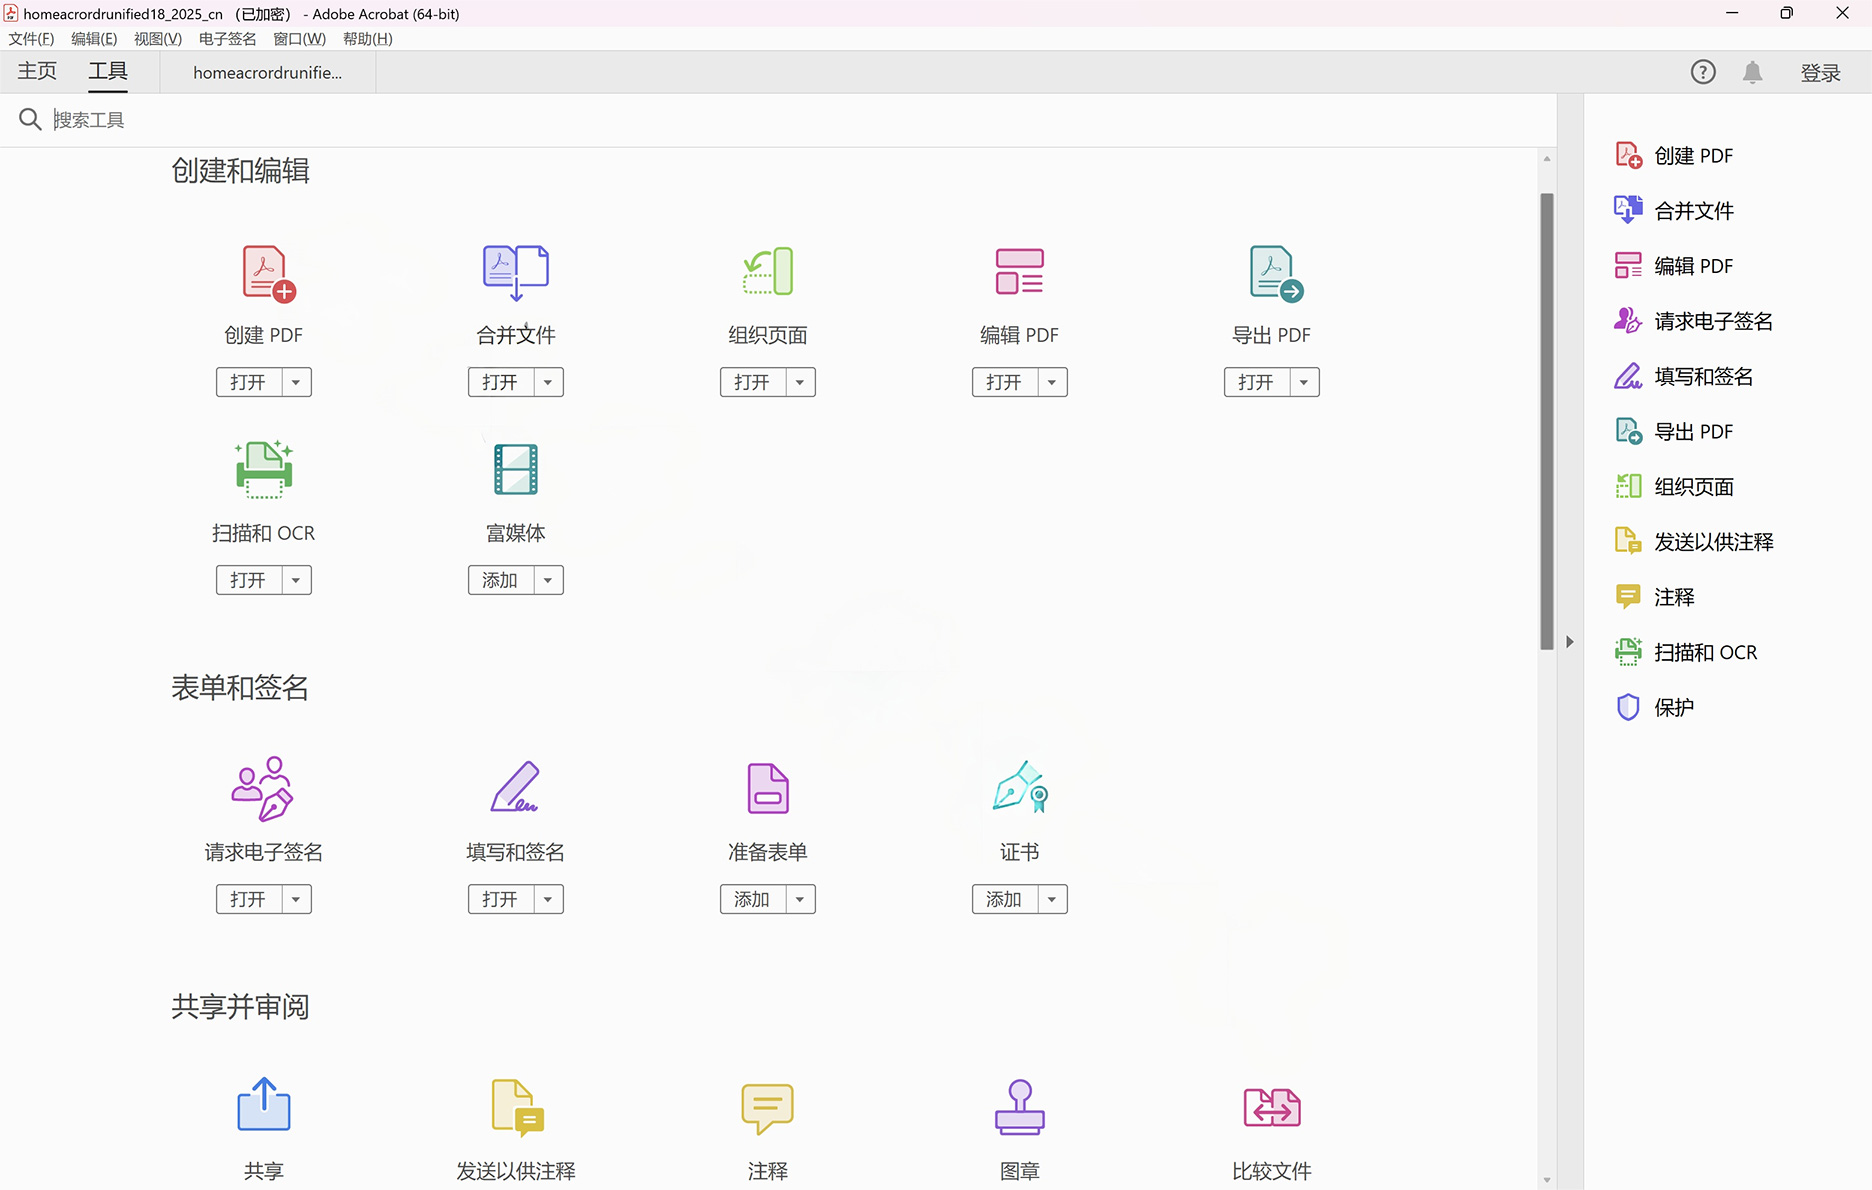Click the 扫描和 OCR printer icon
This screenshot has width=1872, height=1190.
[264, 469]
